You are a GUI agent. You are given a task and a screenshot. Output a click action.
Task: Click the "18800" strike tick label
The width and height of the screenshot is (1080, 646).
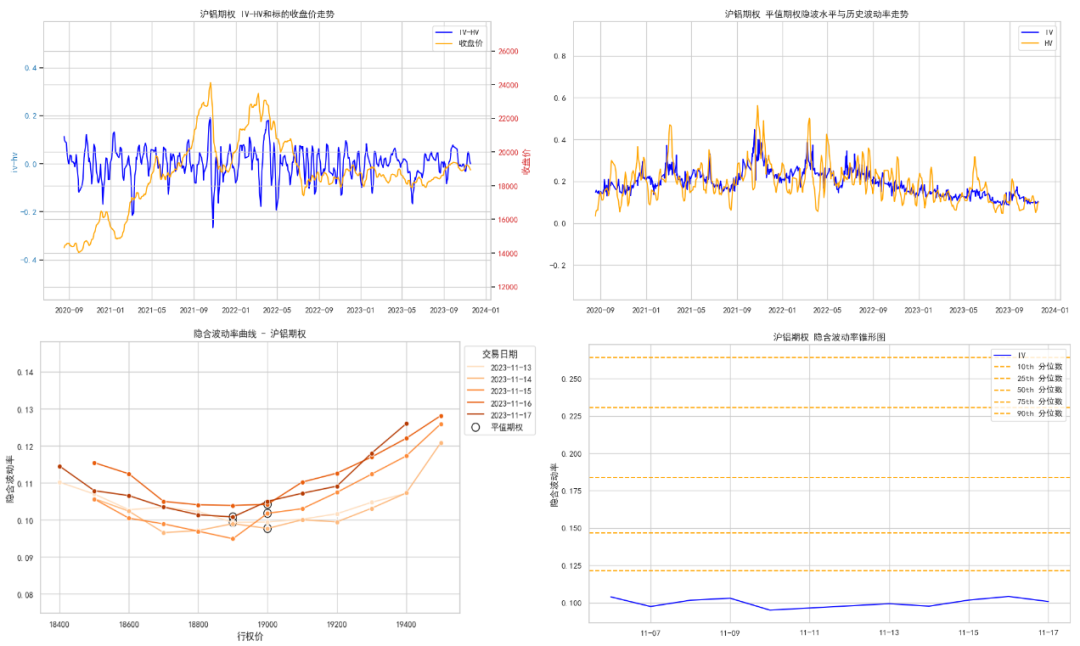click(198, 625)
